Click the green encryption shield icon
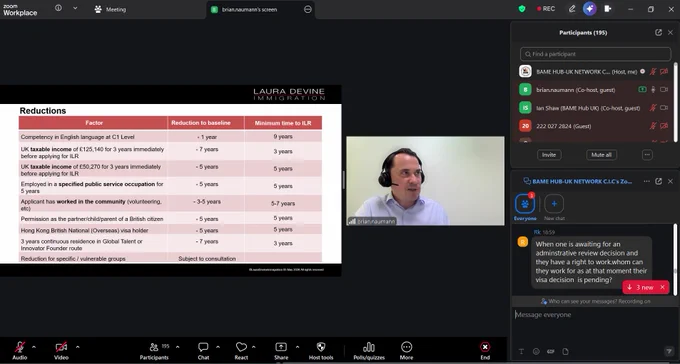This screenshot has width=680, height=364. (522, 9)
